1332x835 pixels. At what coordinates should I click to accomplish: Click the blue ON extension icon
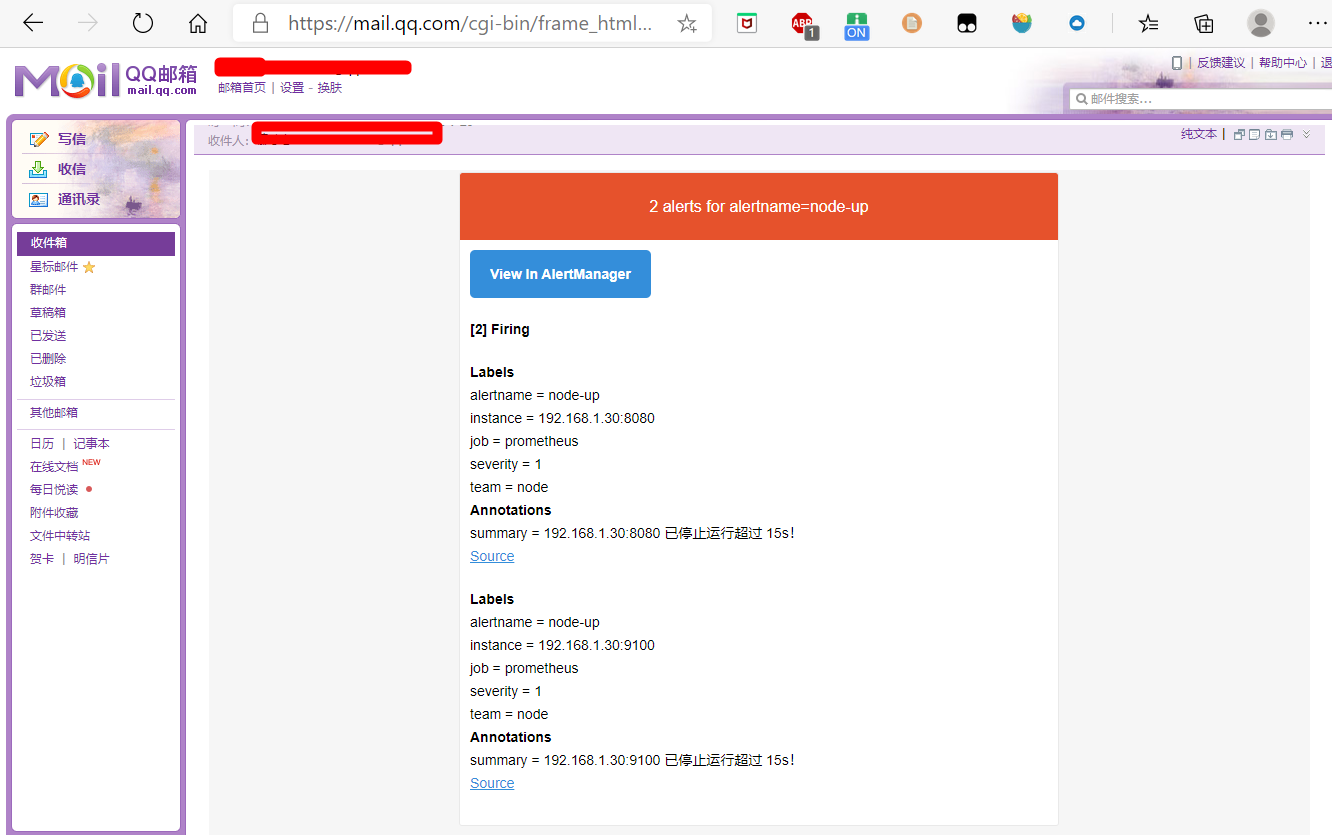[857, 25]
